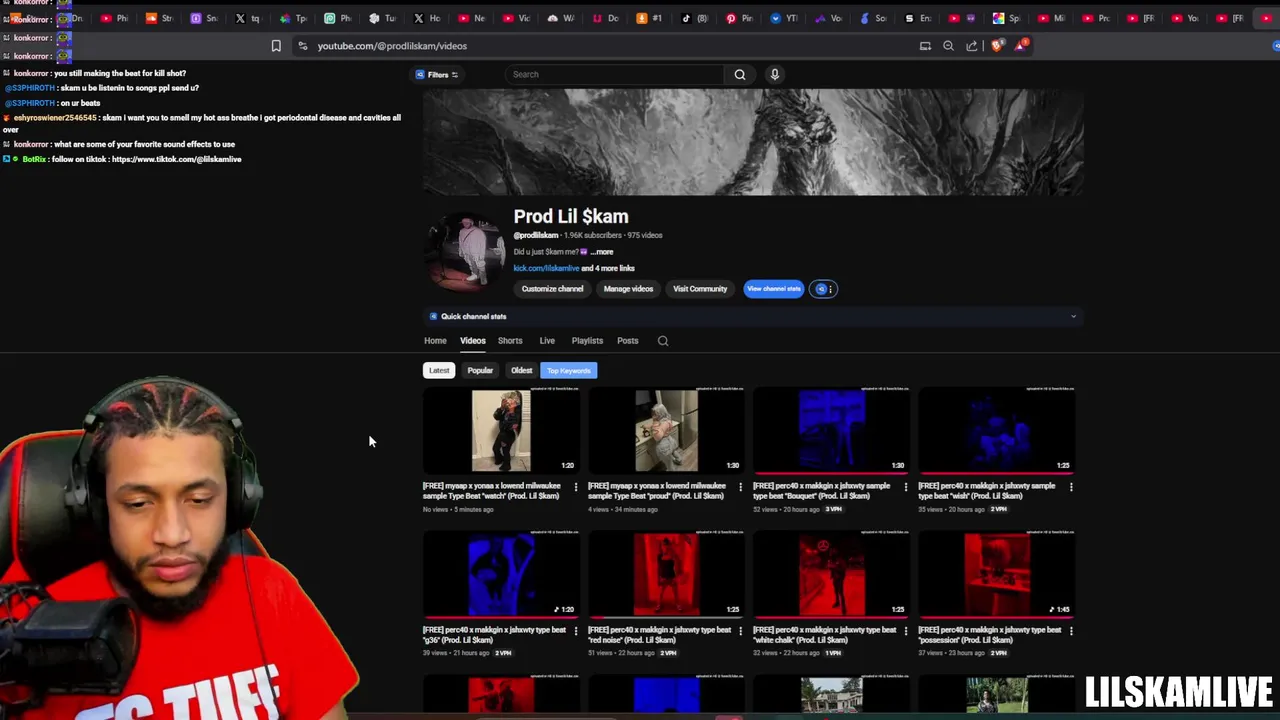Open the Filters dropdown
Image resolution: width=1280 pixels, height=720 pixels.
[437, 74]
